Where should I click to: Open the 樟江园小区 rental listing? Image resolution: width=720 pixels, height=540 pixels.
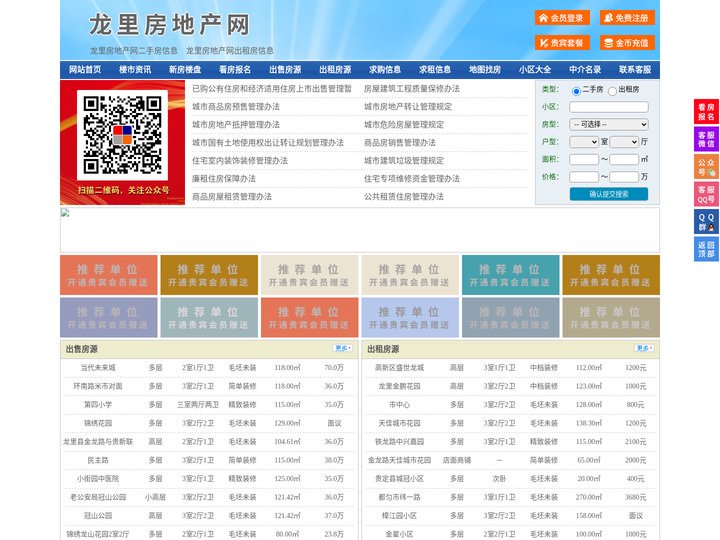click(399, 516)
